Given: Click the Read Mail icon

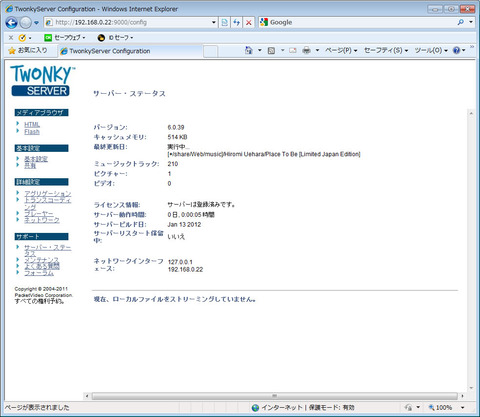Looking at the screenshot, I should [293, 50].
